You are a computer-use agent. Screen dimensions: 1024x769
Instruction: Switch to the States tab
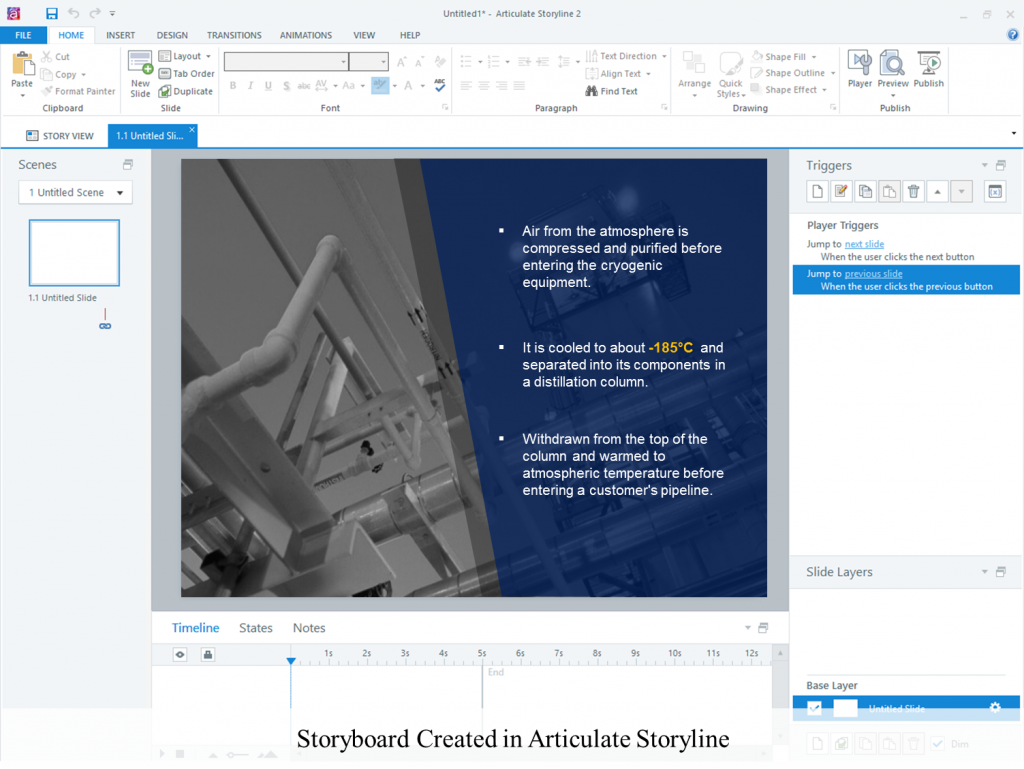[255, 628]
